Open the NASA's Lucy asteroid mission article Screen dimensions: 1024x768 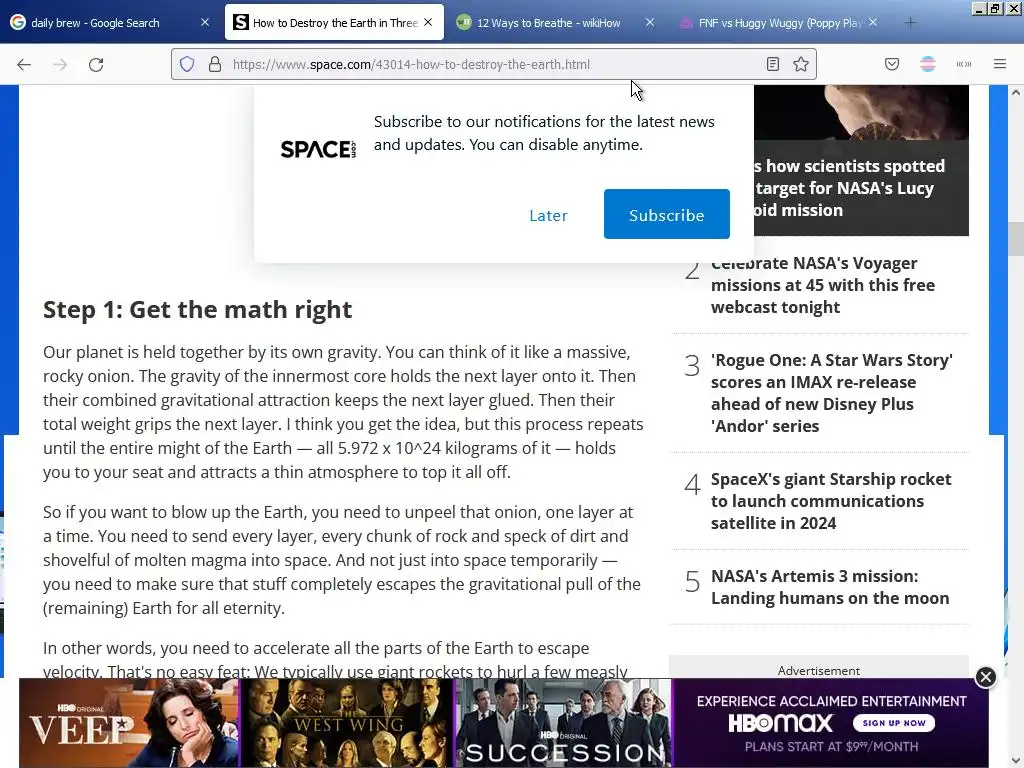[x=849, y=188]
